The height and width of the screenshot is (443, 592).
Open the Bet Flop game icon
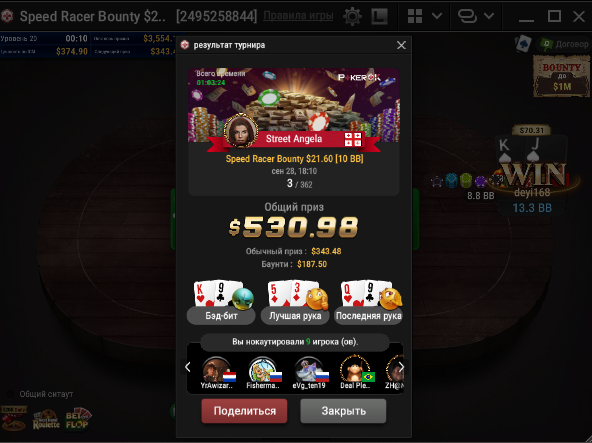[x=78, y=419]
